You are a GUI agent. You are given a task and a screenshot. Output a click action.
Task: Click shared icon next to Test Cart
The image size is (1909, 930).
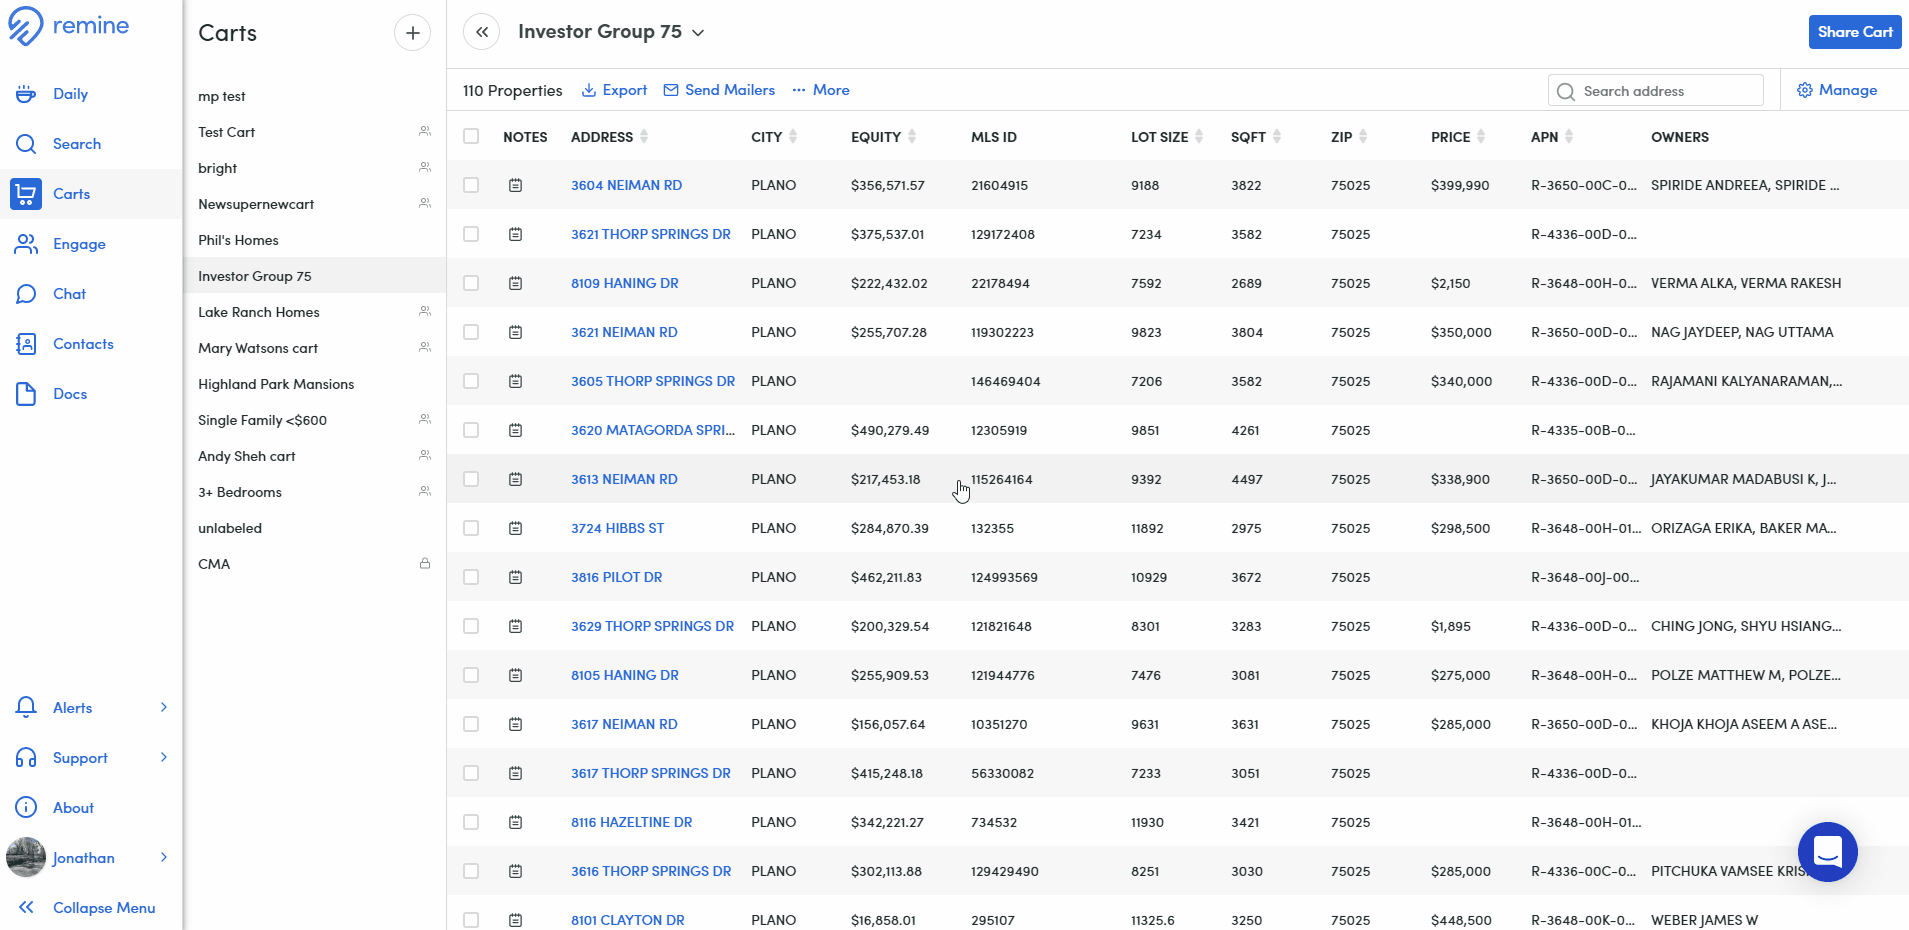pyautogui.click(x=425, y=131)
